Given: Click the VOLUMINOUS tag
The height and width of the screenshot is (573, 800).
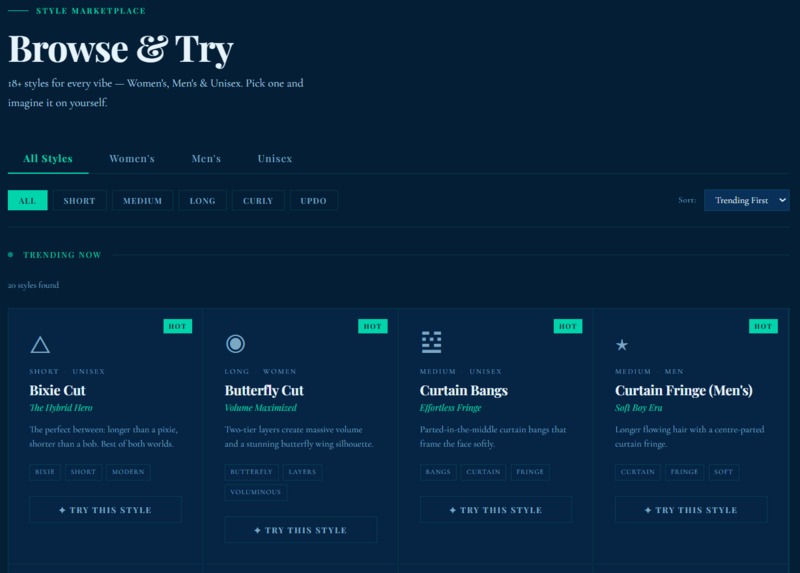Looking at the screenshot, I should click(x=256, y=492).
